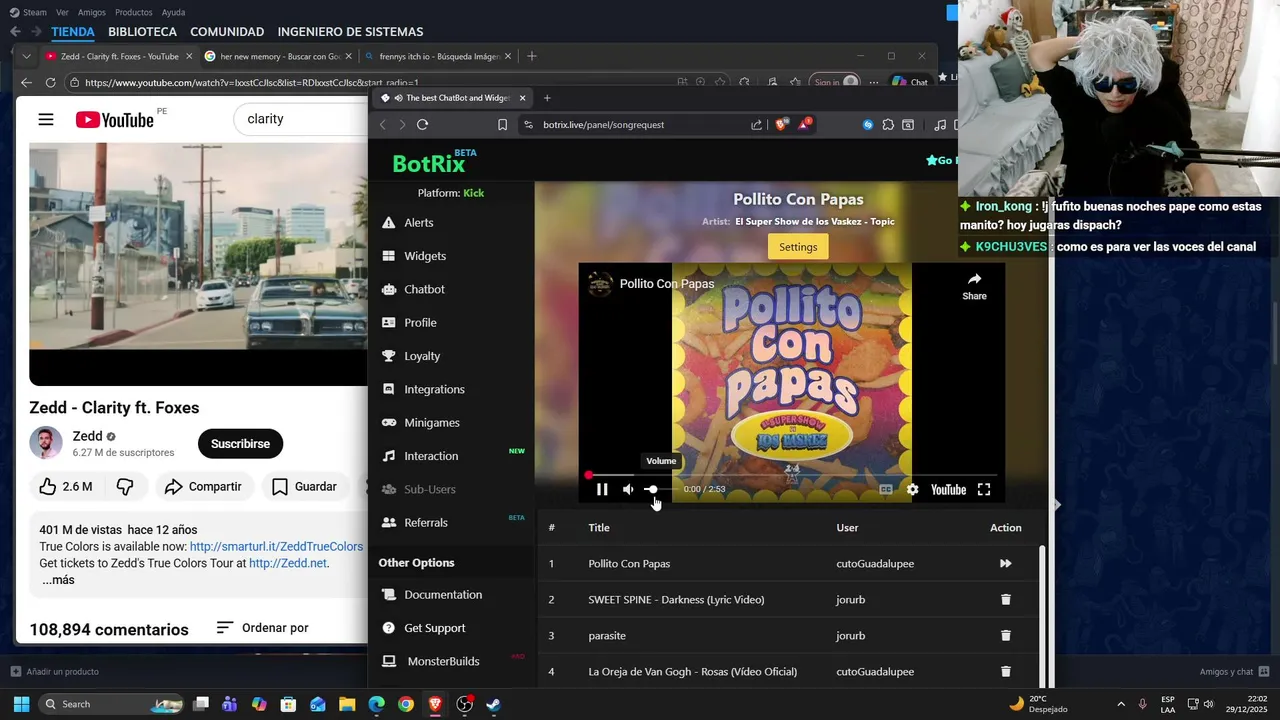The width and height of the screenshot is (1280, 720).
Task: Click 'Añadir un producto' in Steam
Action: (x=55, y=672)
